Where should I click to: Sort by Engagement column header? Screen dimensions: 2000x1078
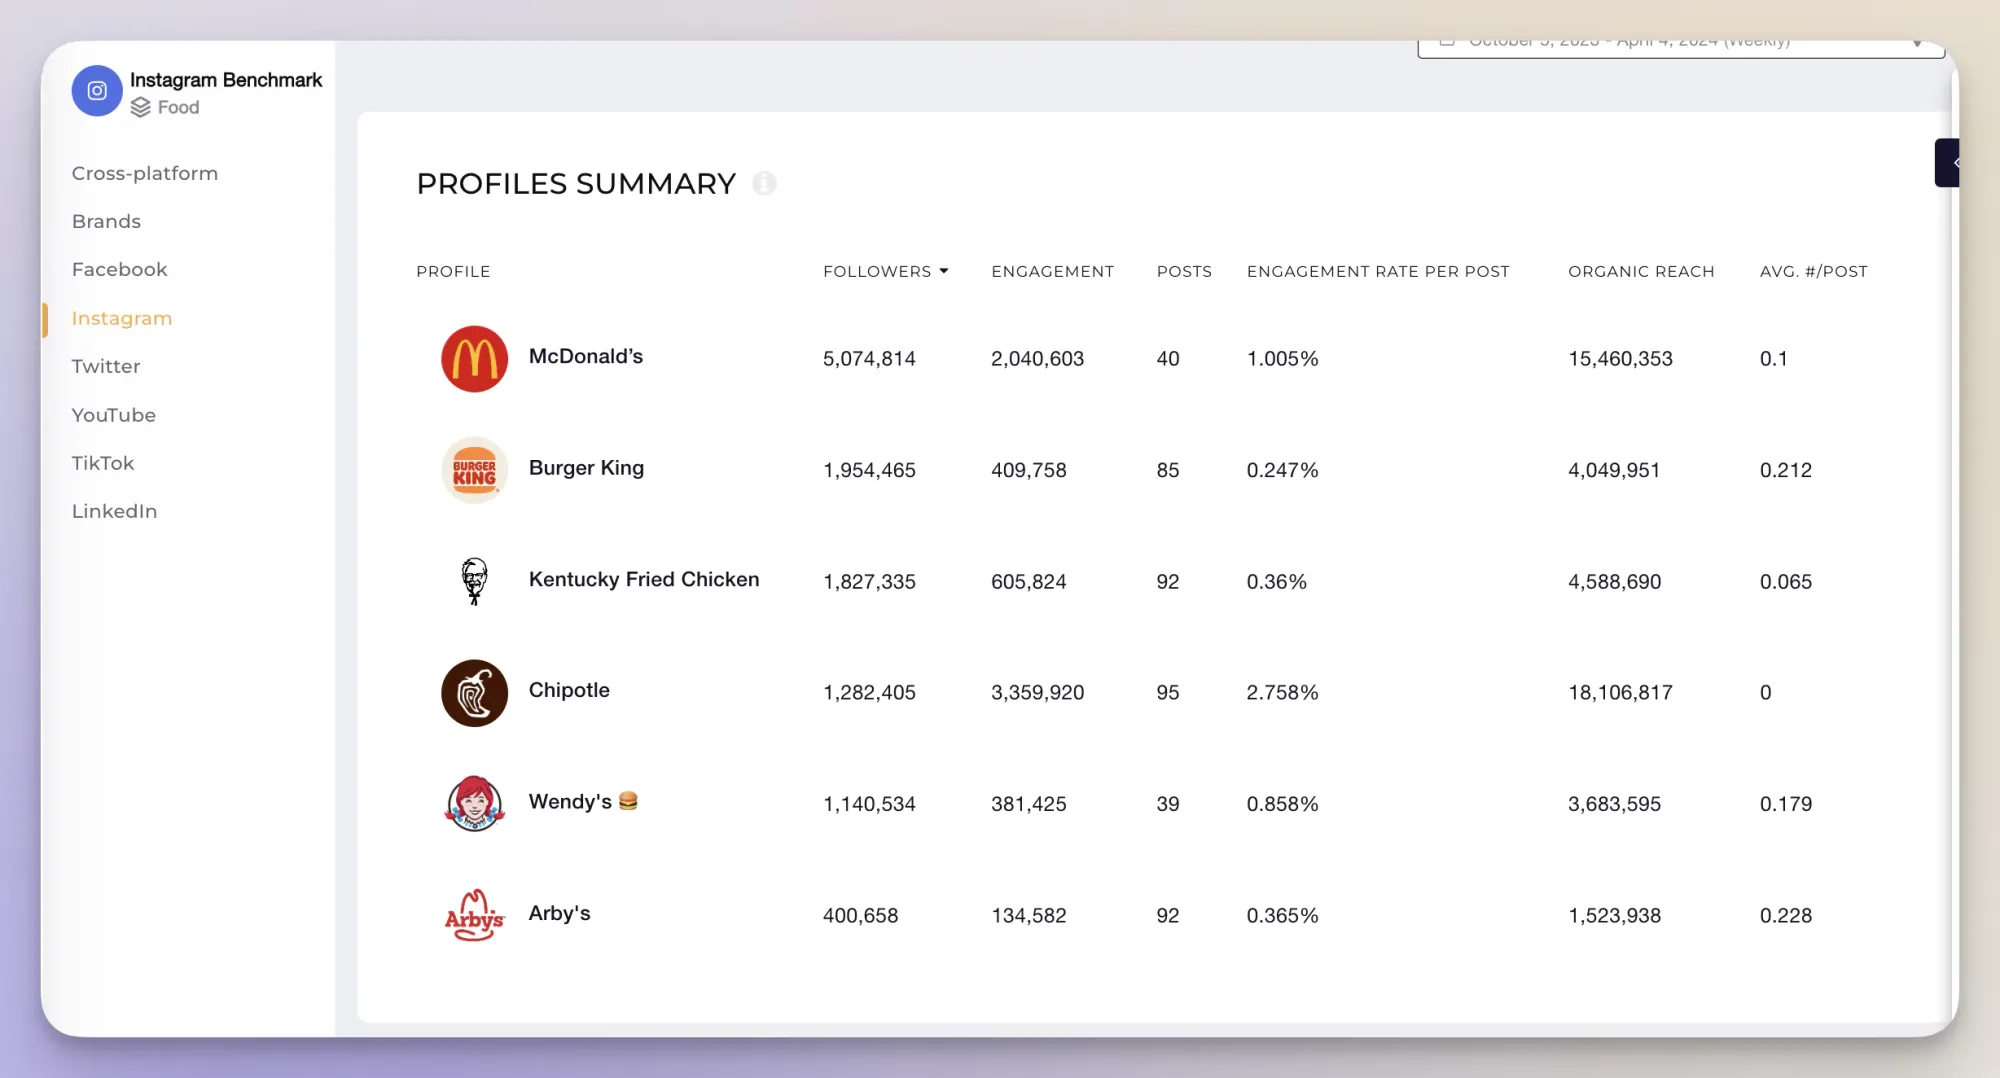point(1052,271)
